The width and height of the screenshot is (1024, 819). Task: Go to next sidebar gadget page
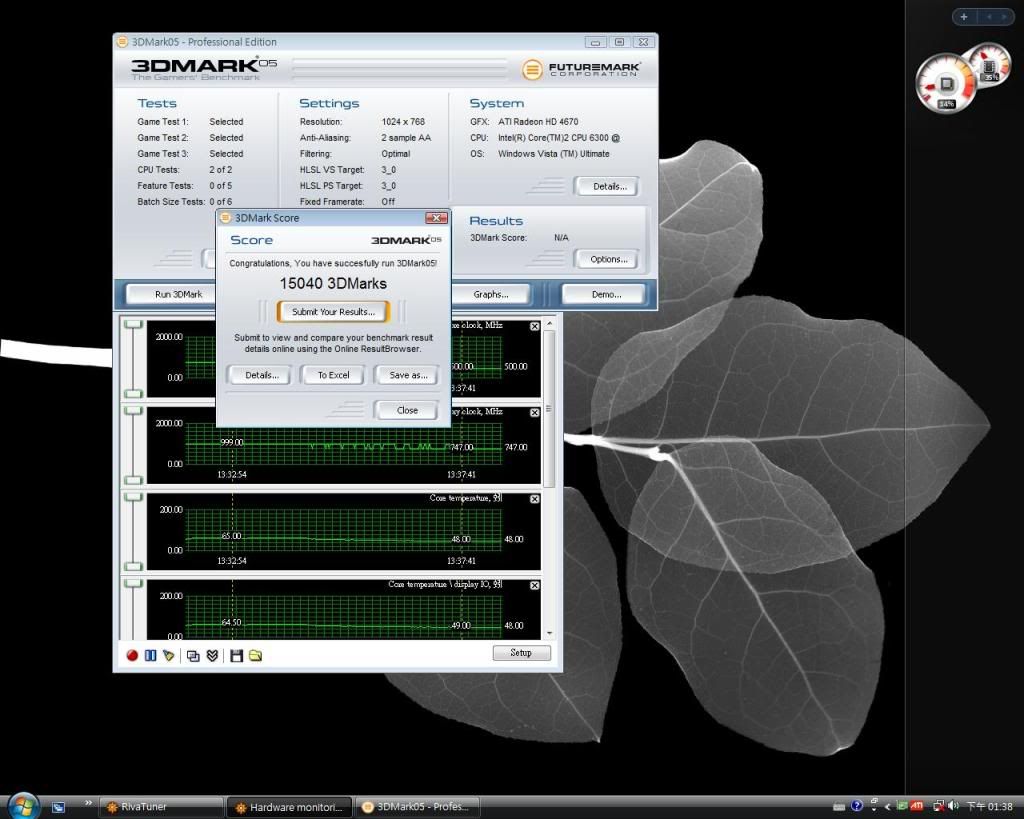pos(1004,17)
